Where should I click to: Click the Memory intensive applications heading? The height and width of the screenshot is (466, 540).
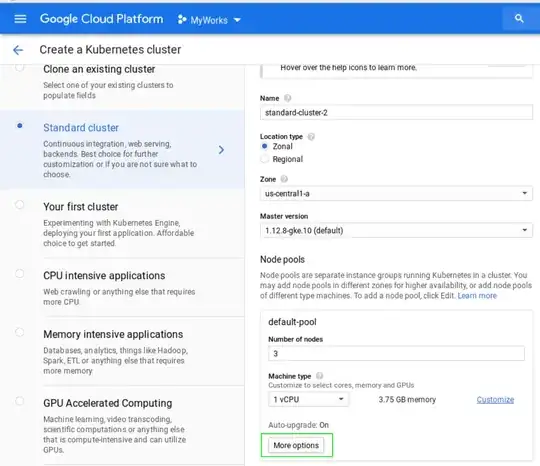[x=113, y=334]
